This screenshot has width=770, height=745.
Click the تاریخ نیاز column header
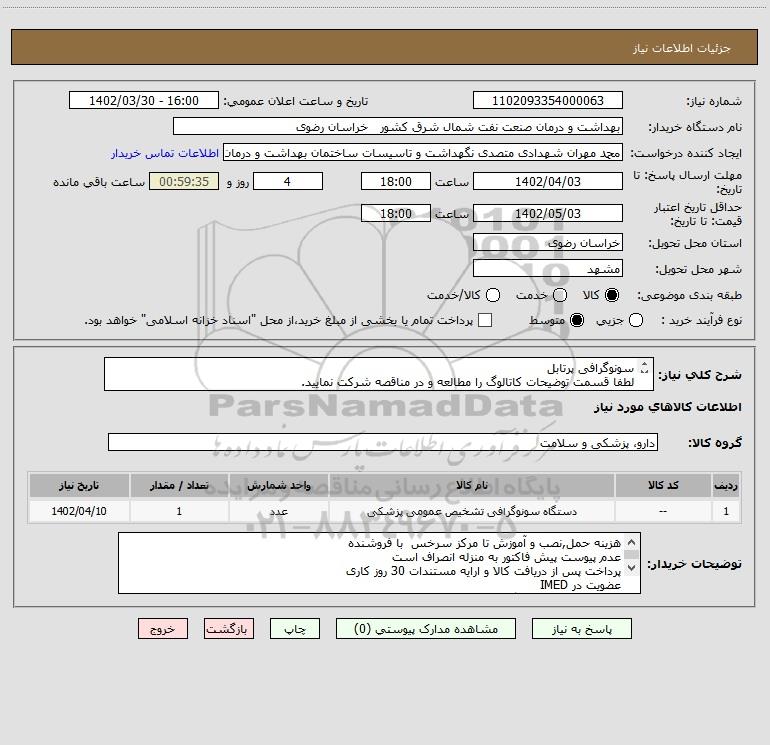pos(79,485)
